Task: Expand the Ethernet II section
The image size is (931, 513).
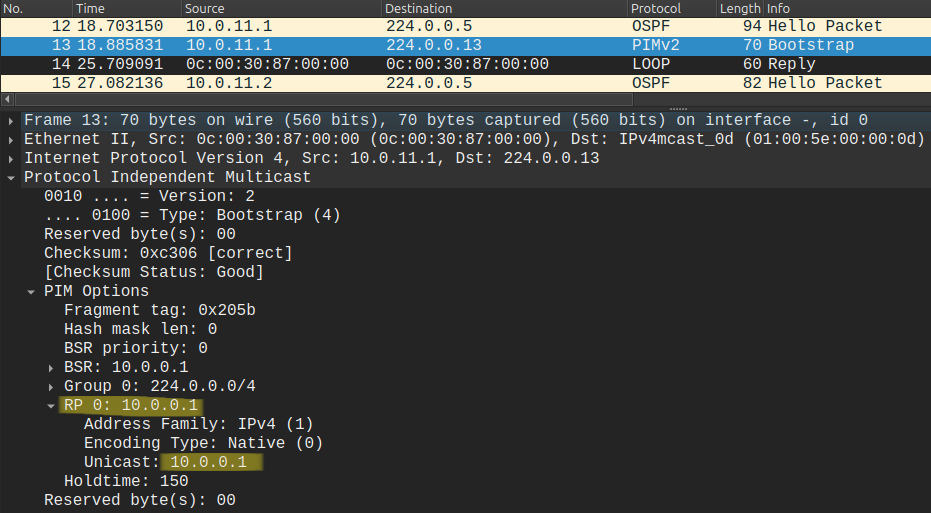Action: [11, 139]
